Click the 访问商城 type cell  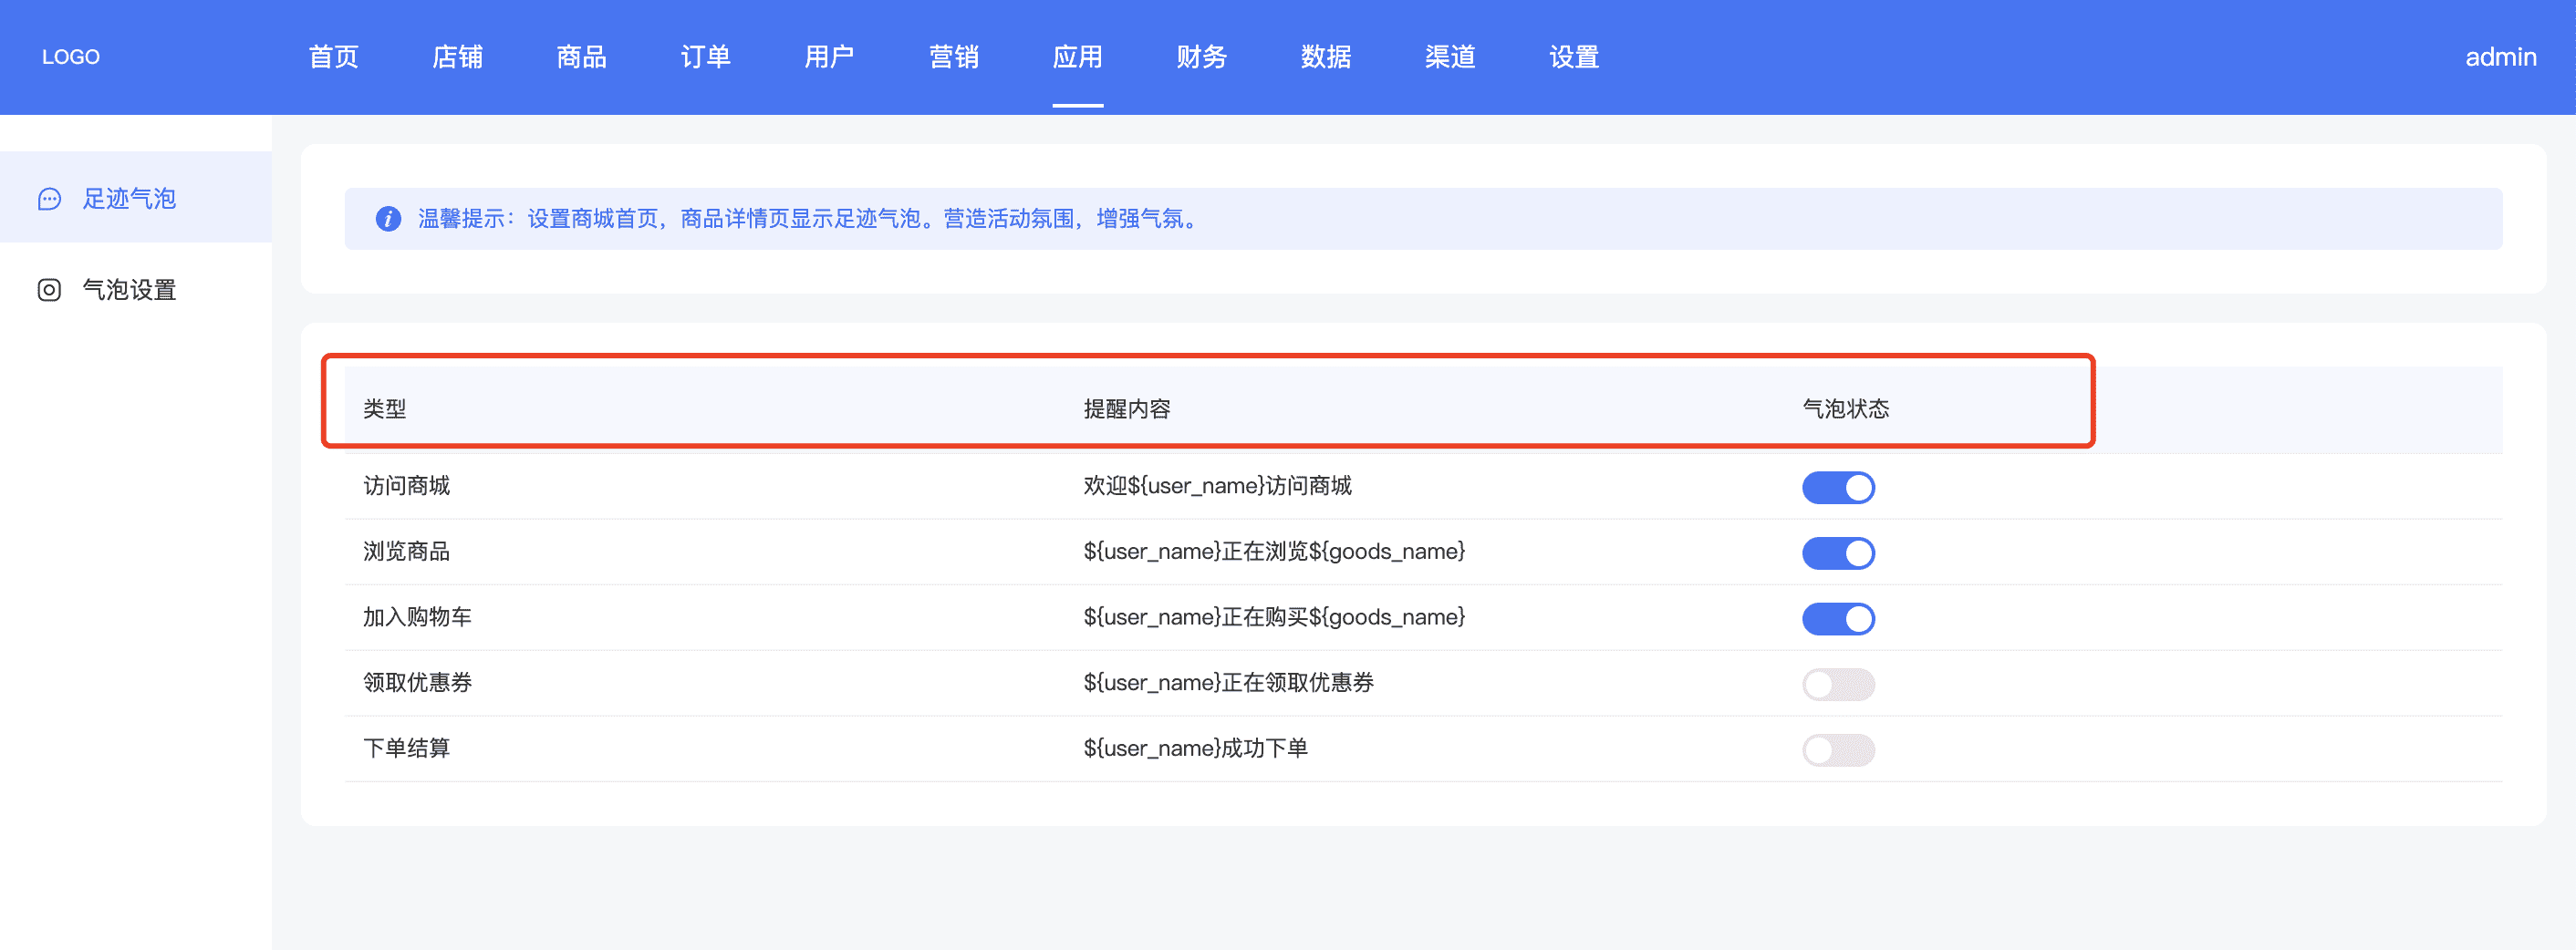click(406, 486)
